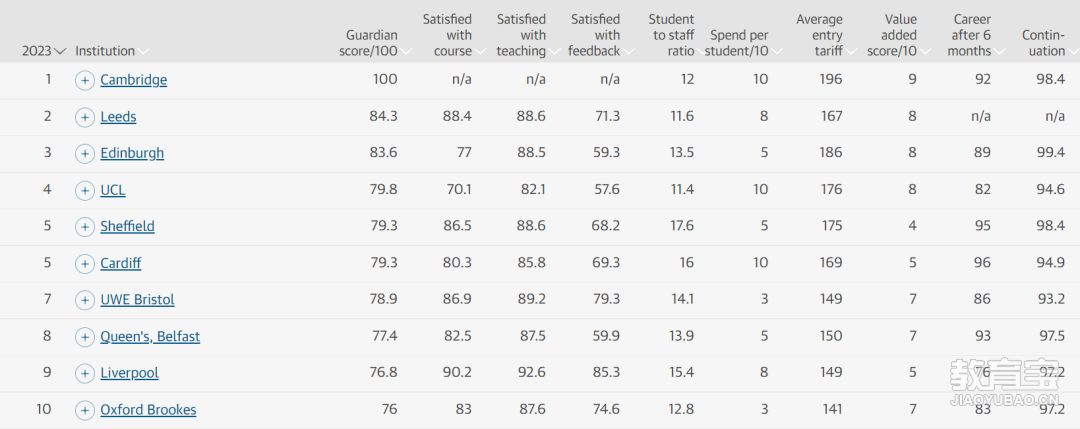Open the Cambridge institution link
The height and width of the screenshot is (429, 1080).
(134, 80)
